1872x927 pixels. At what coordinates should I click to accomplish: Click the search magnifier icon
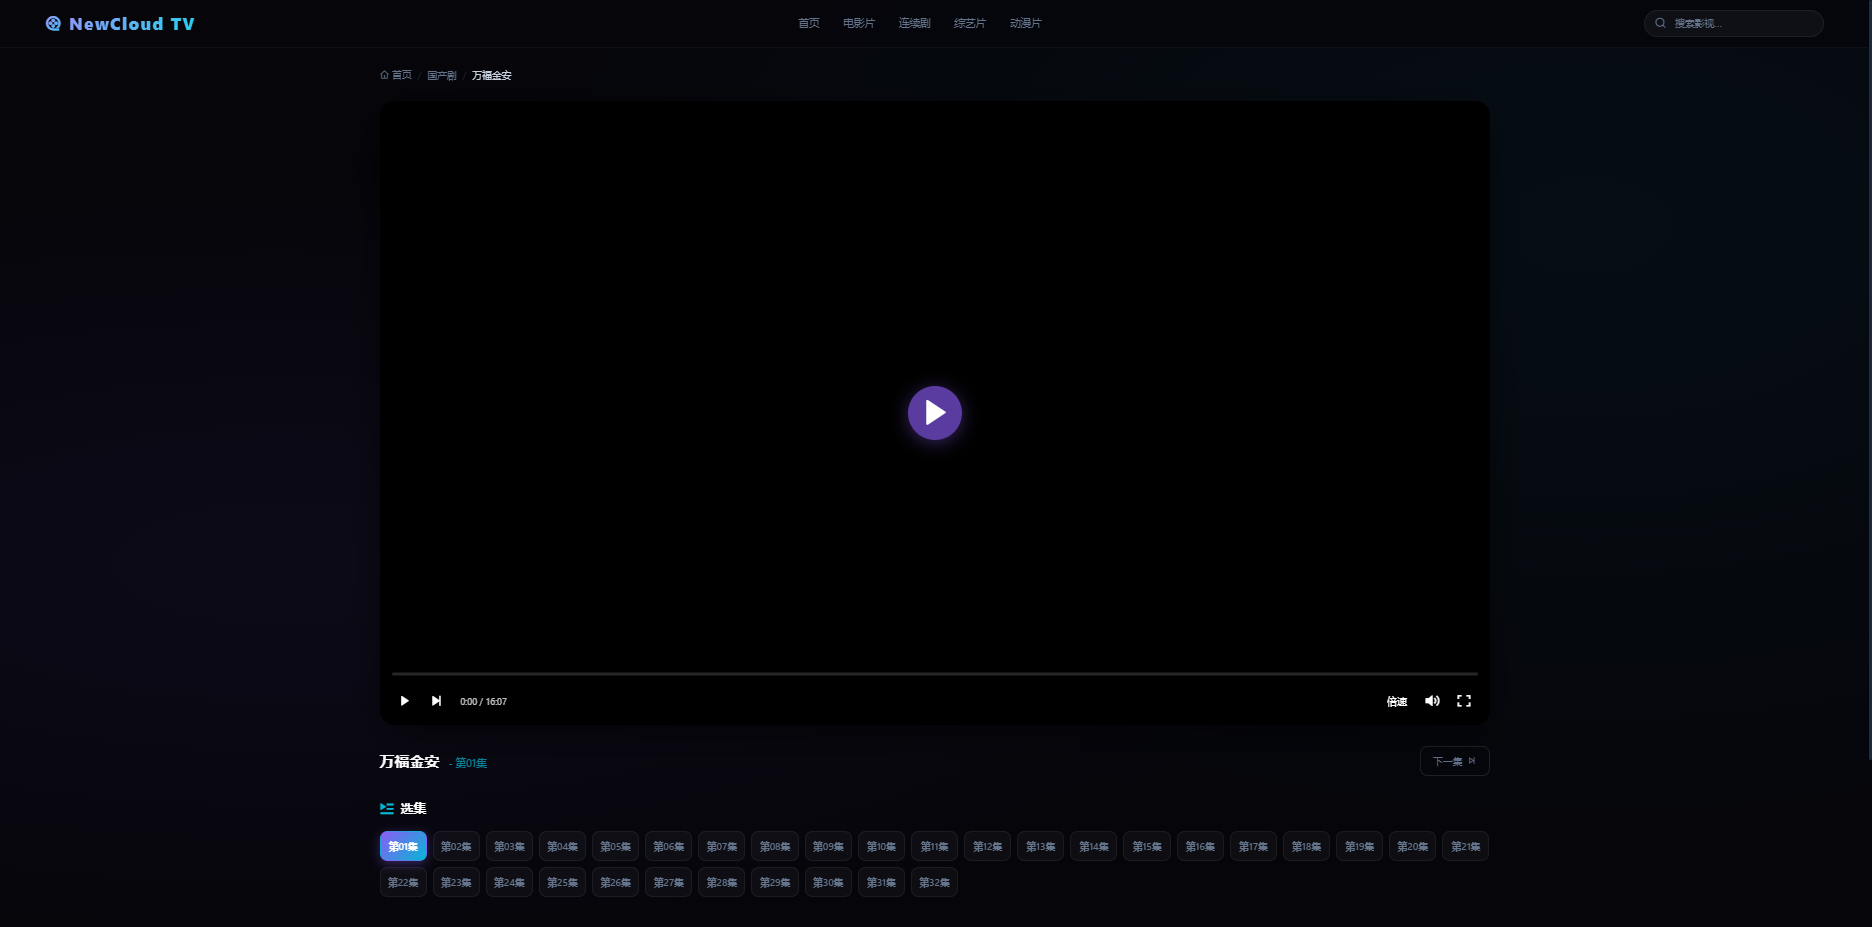[1660, 23]
